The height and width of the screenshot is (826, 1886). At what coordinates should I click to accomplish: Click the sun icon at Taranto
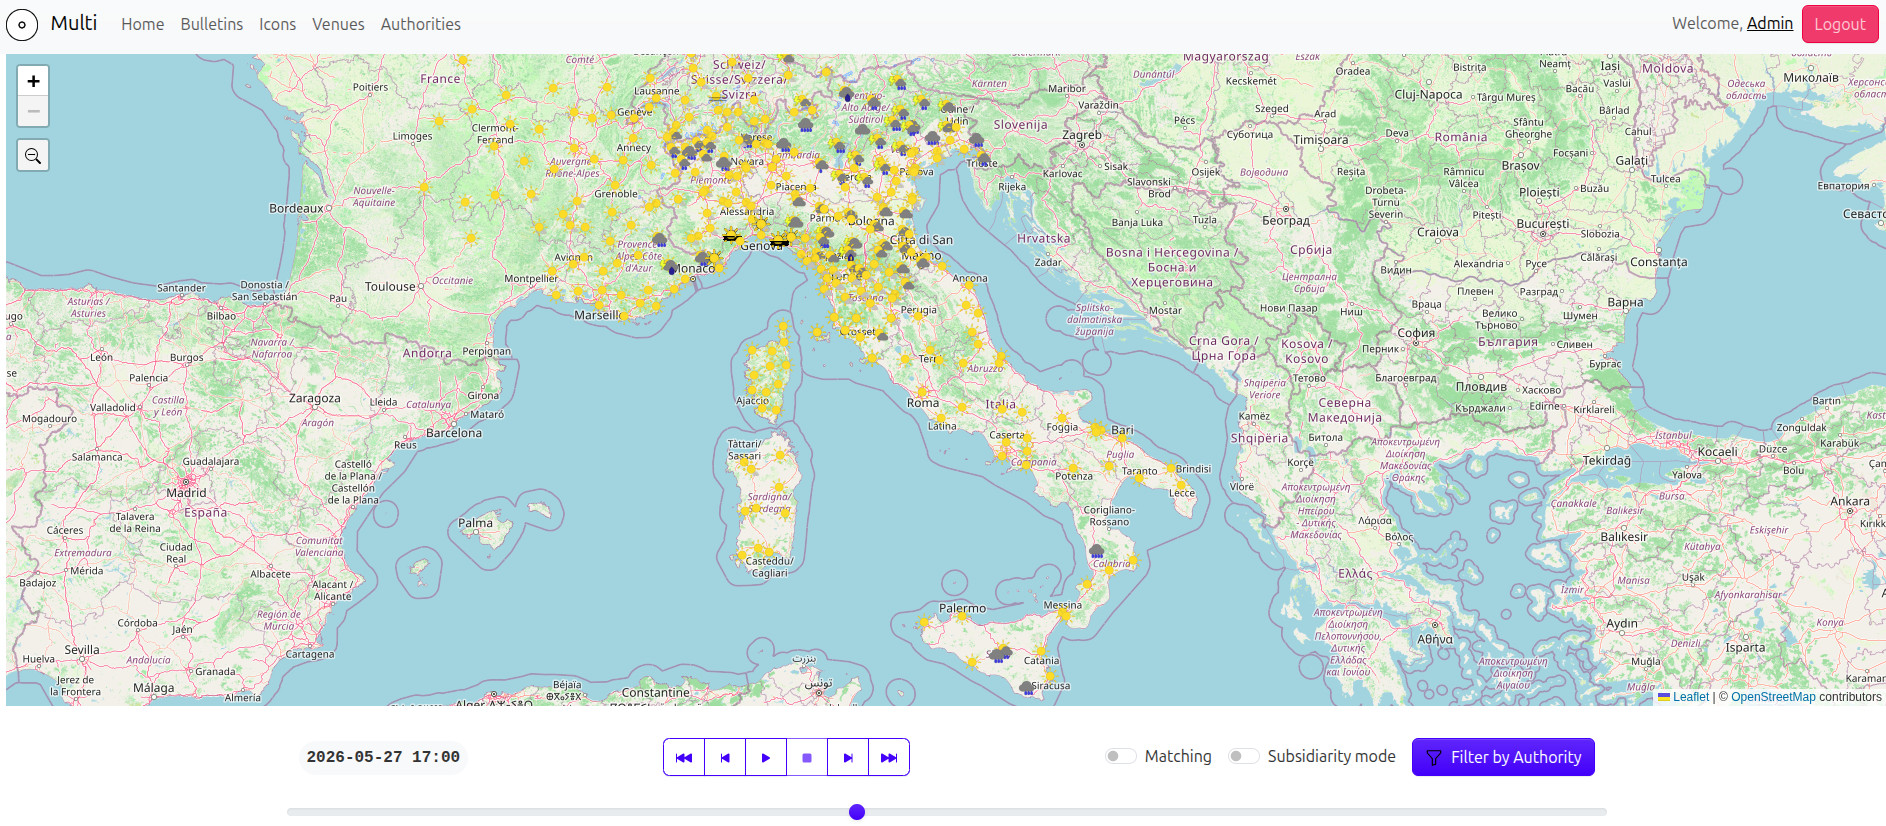(1141, 480)
